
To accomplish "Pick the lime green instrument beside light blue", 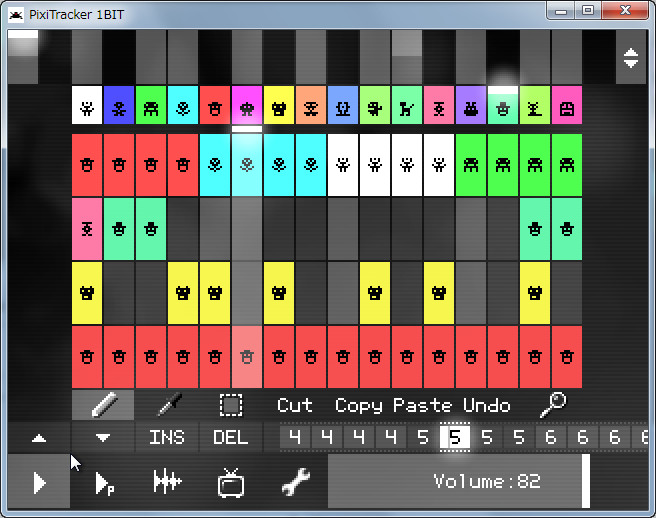I will pyautogui.click(x=375, y=105).
